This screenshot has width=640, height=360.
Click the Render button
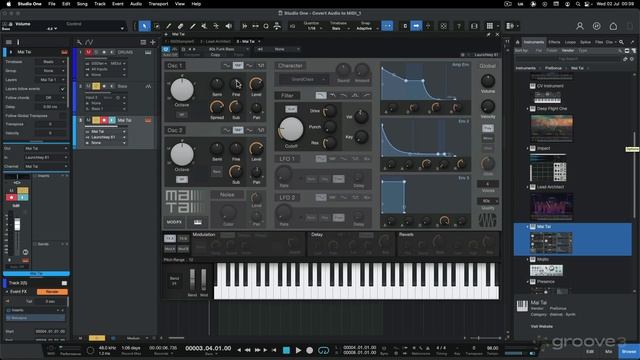52,292
